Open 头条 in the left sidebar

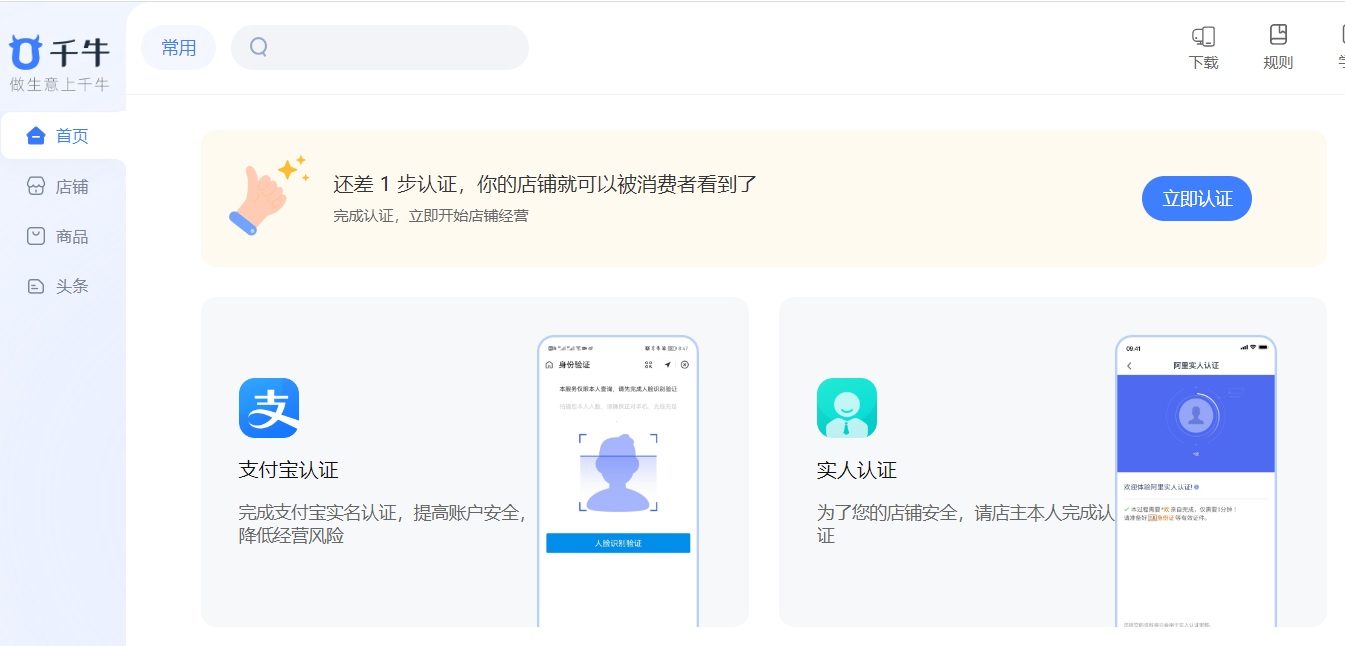tap(62, 287)
